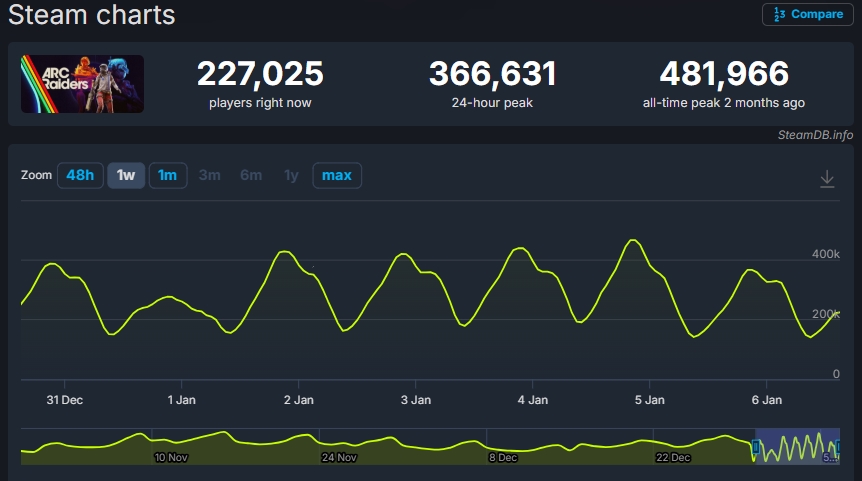Click the 366,631 24-hour peak value

coord(493,73)
